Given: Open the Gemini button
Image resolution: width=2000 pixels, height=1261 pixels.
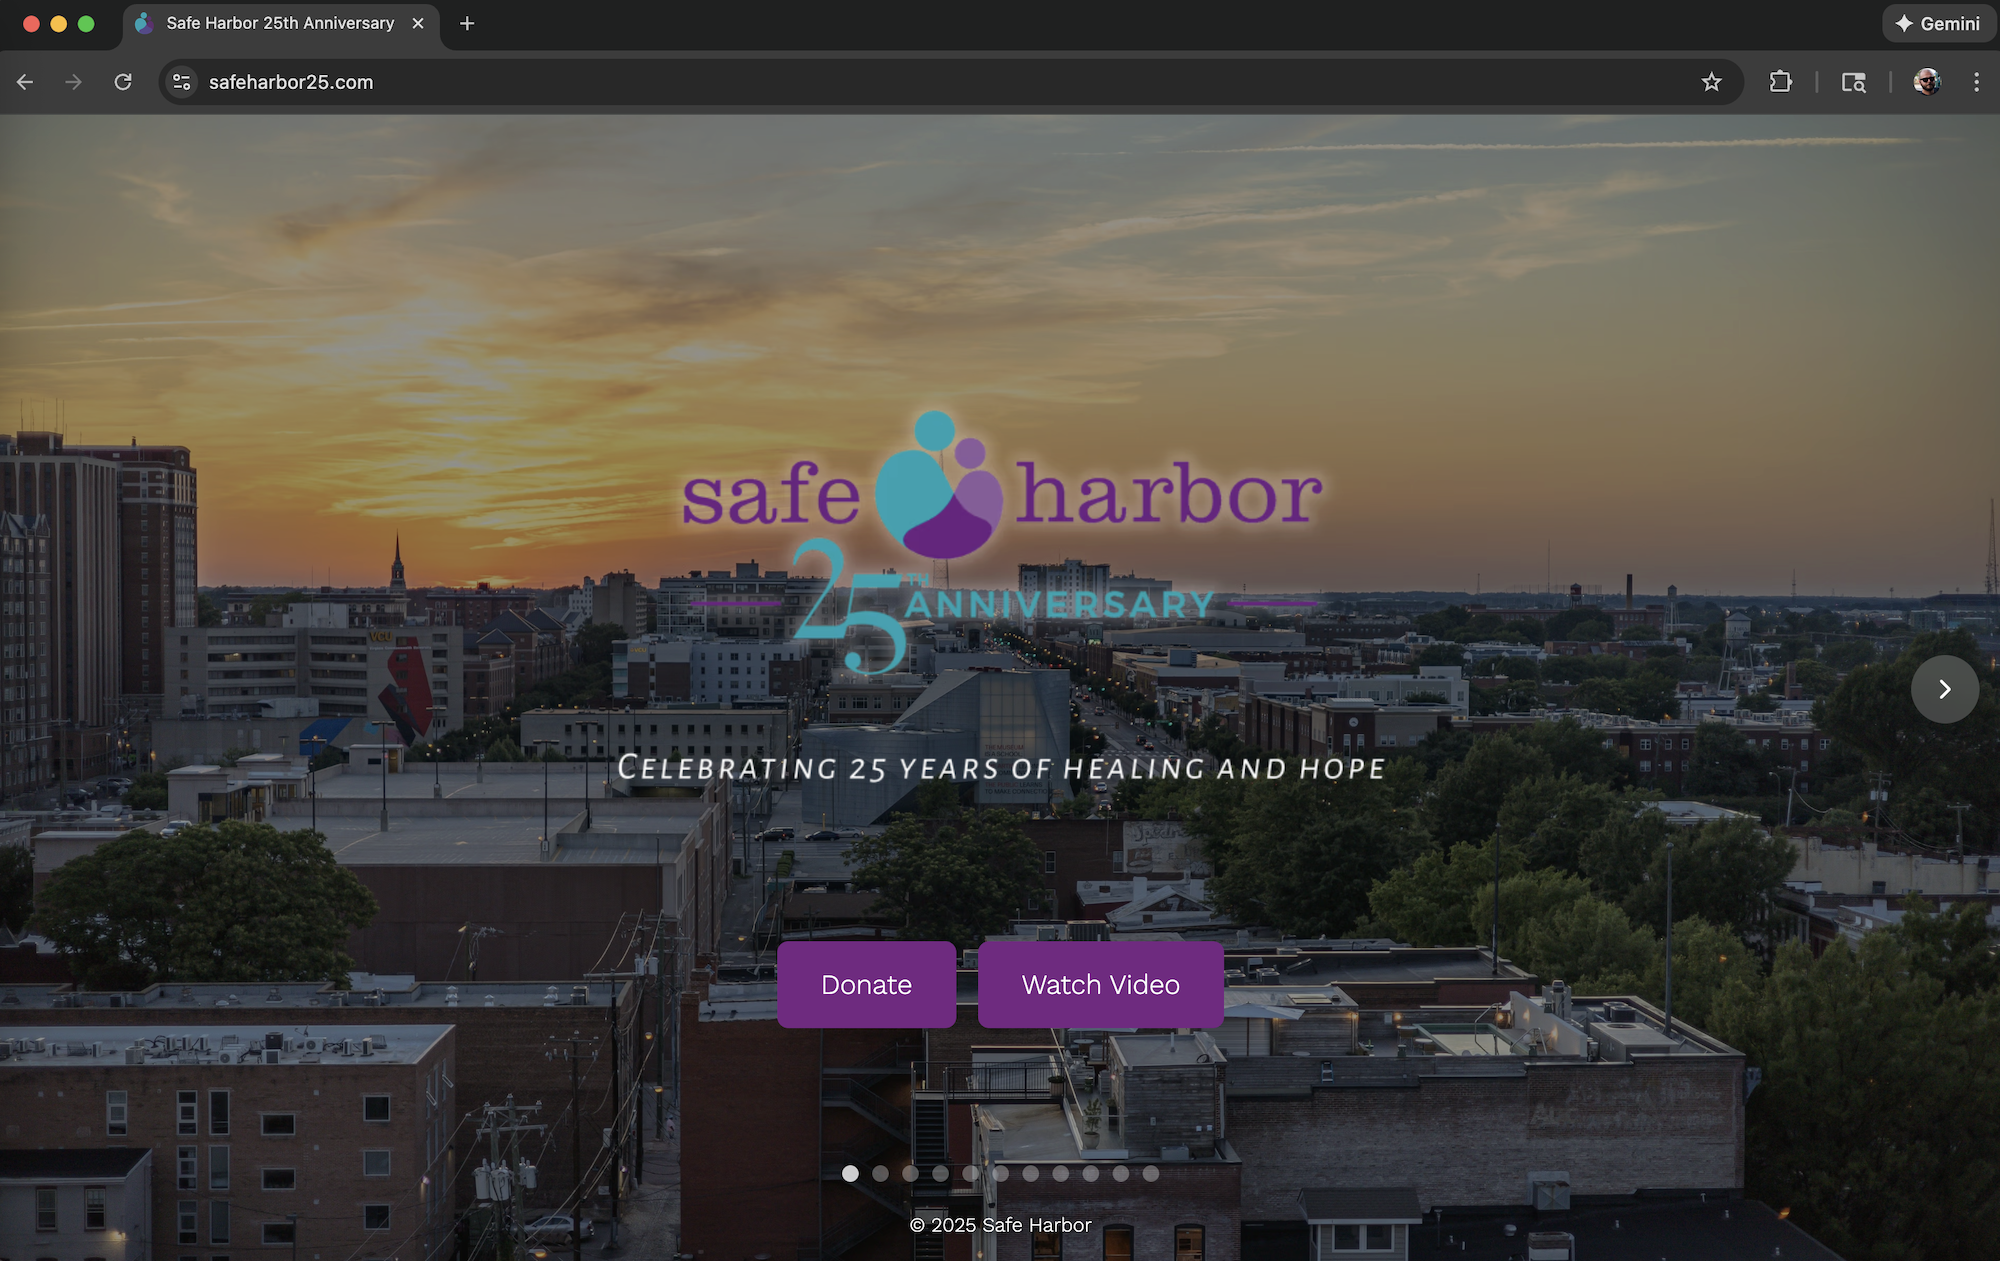Looking at the screenshot, I should click(x=1937, y=23).
